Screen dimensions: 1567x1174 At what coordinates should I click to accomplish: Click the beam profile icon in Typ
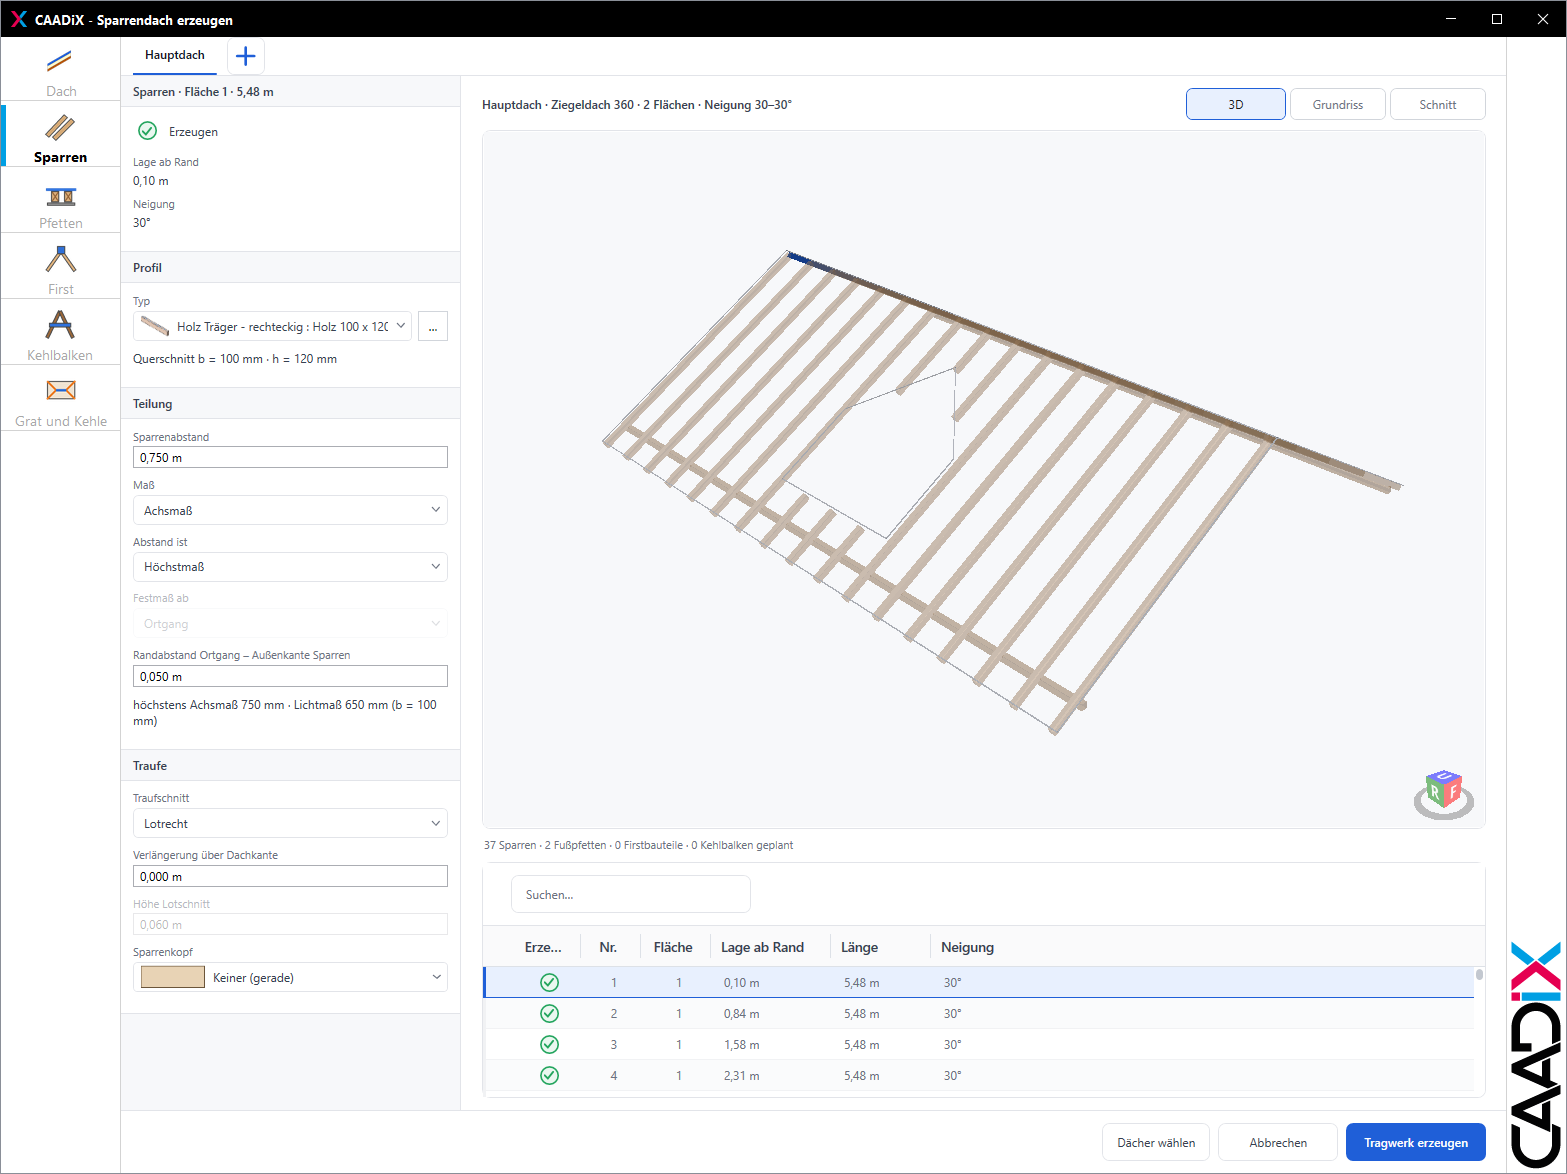(155, 326)
